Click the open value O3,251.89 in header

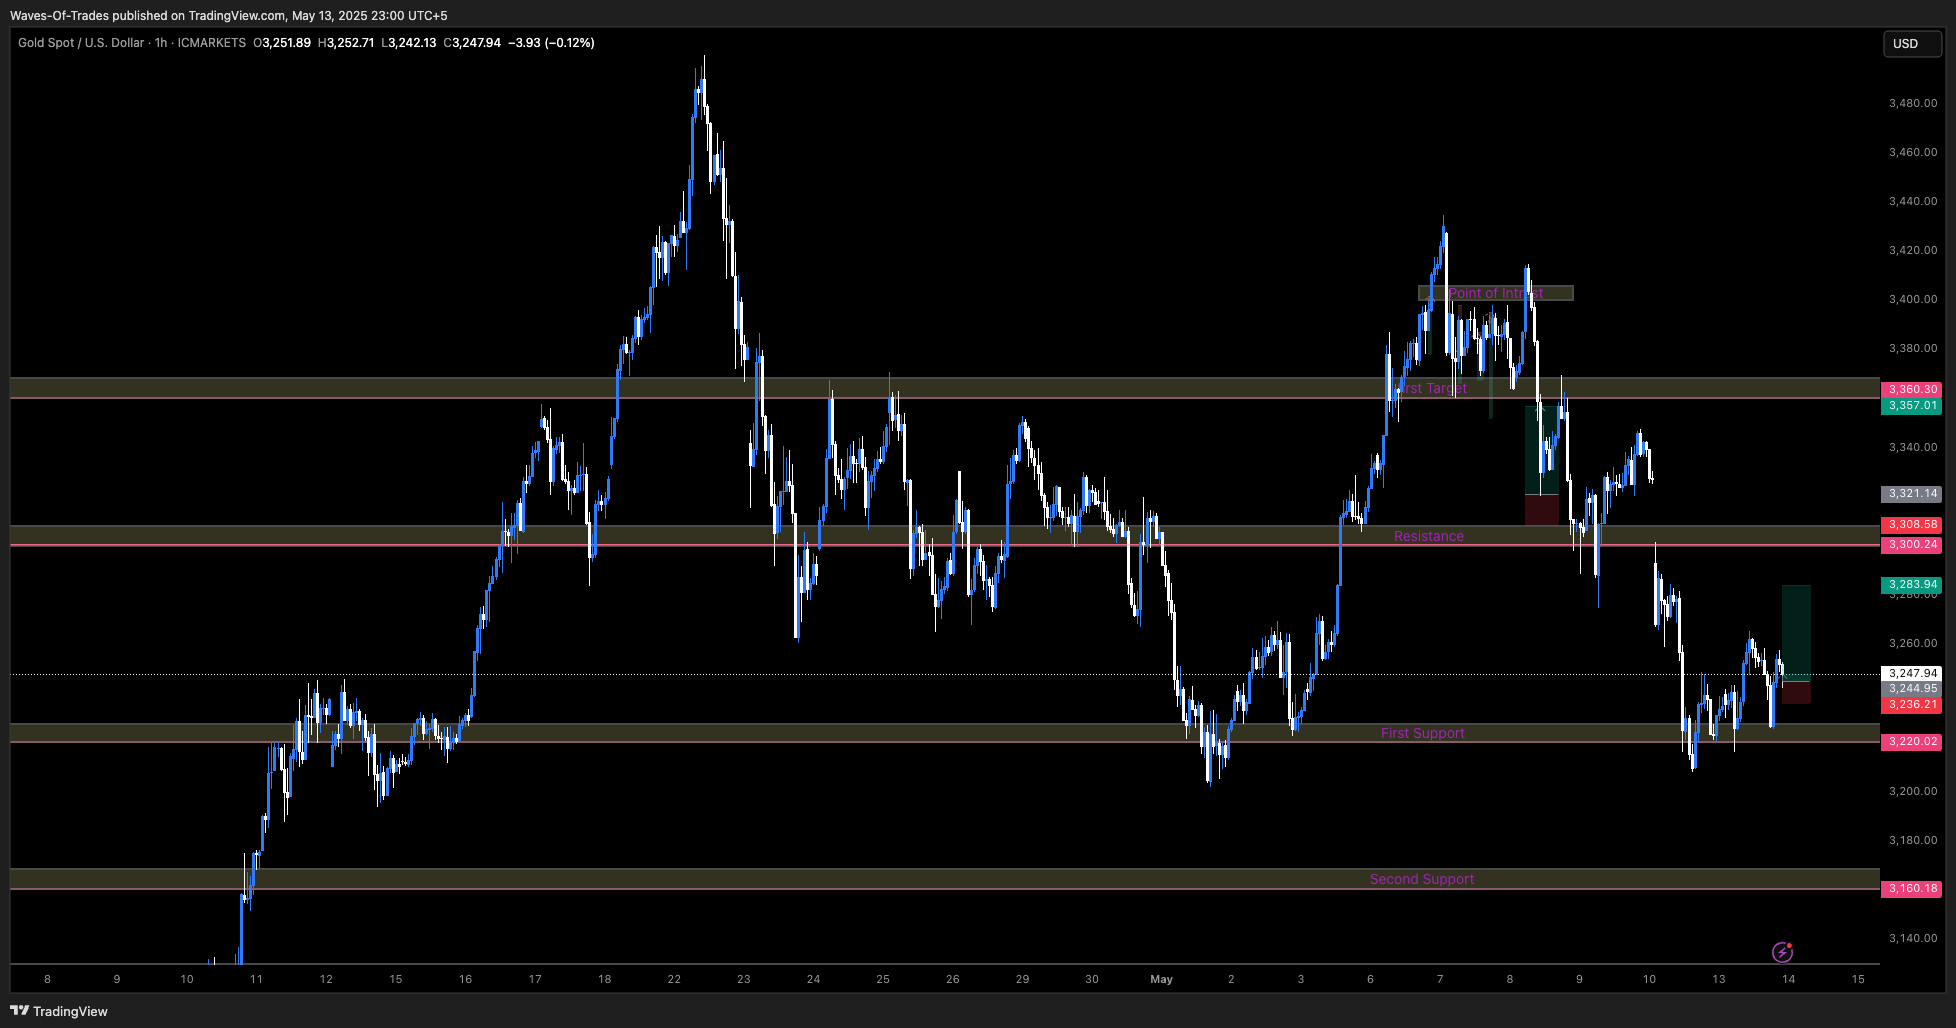click(282, 43)
